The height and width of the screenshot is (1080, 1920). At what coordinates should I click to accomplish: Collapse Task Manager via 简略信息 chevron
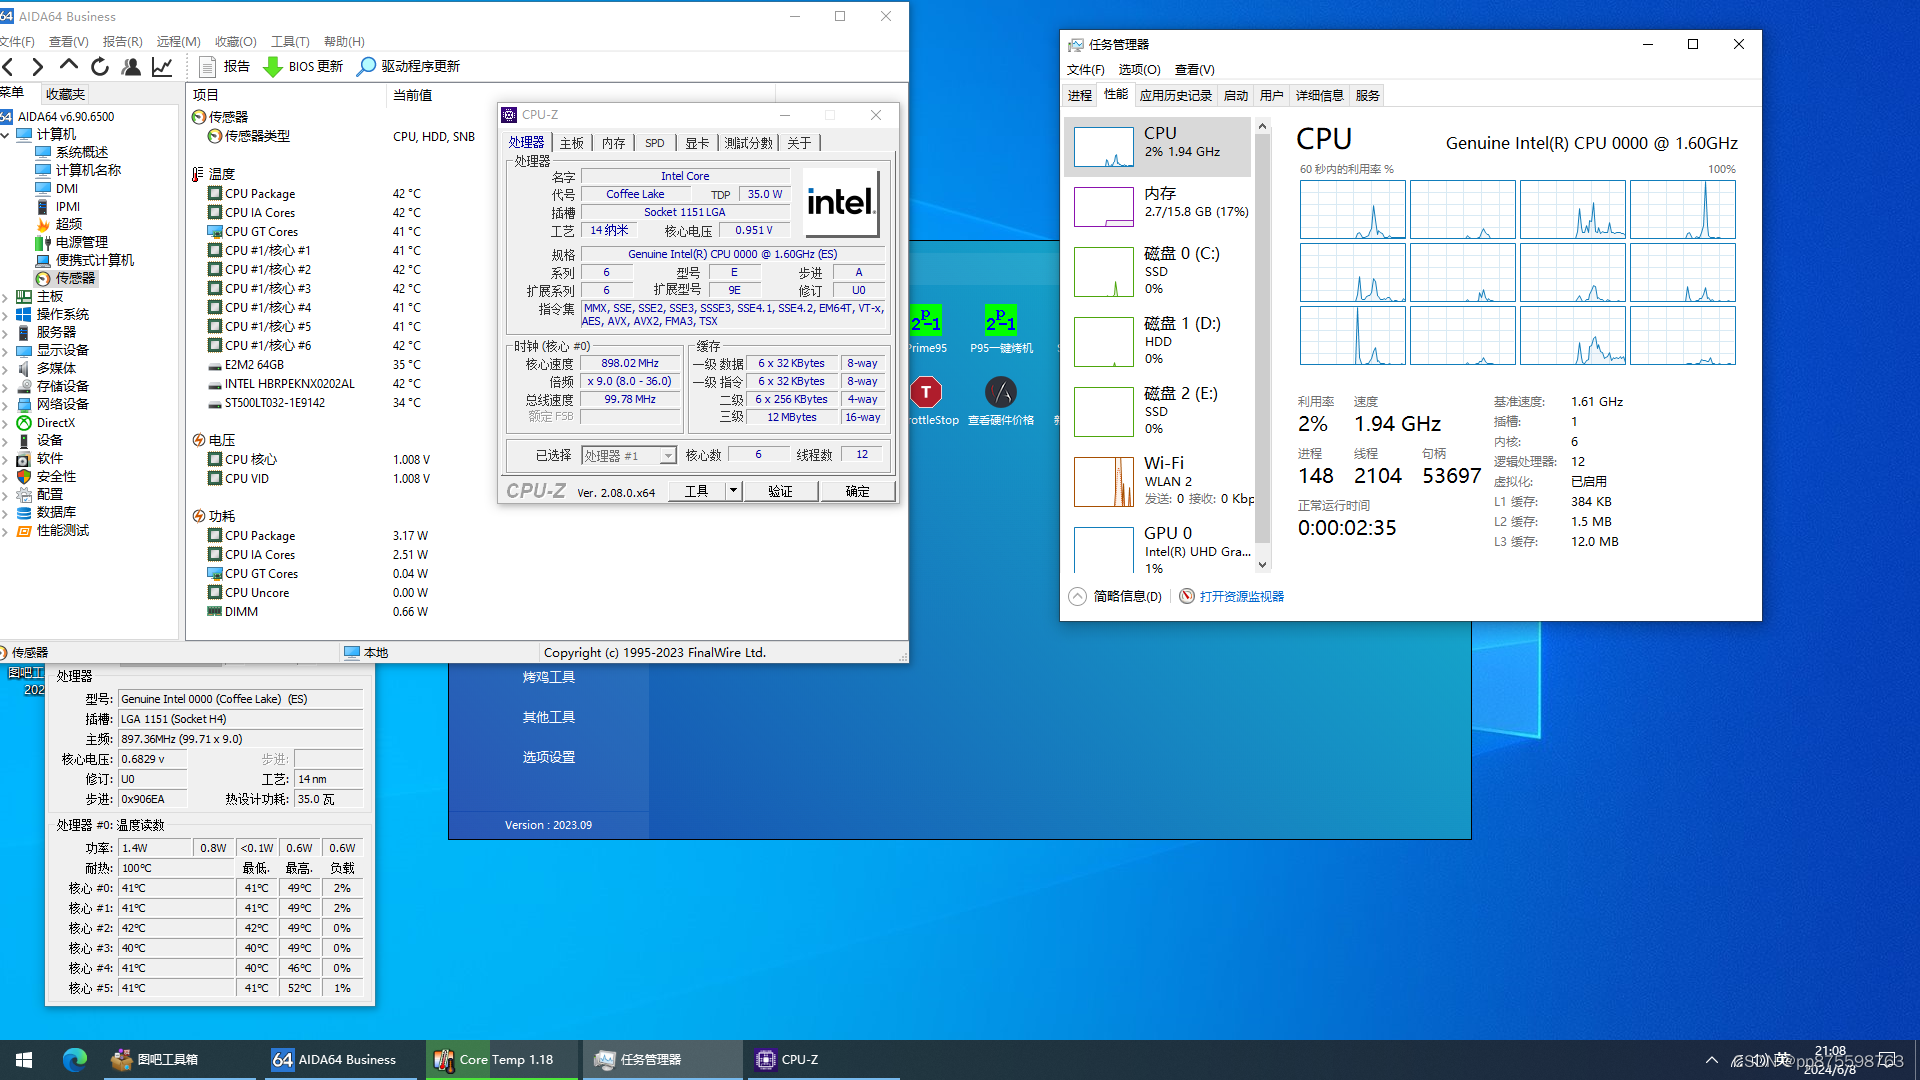[1077, 597]
